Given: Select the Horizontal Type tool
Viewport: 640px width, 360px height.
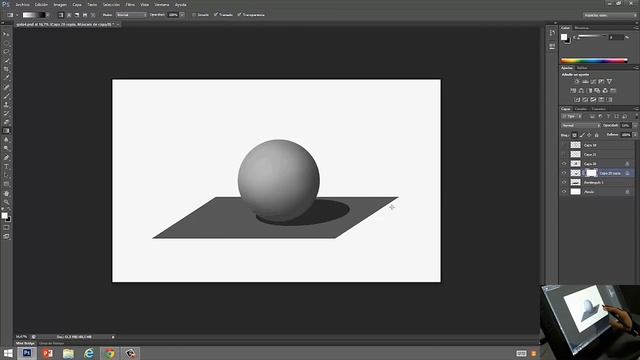Looking at the screenshot, I should pyautogui.click(x=6, y=167).
